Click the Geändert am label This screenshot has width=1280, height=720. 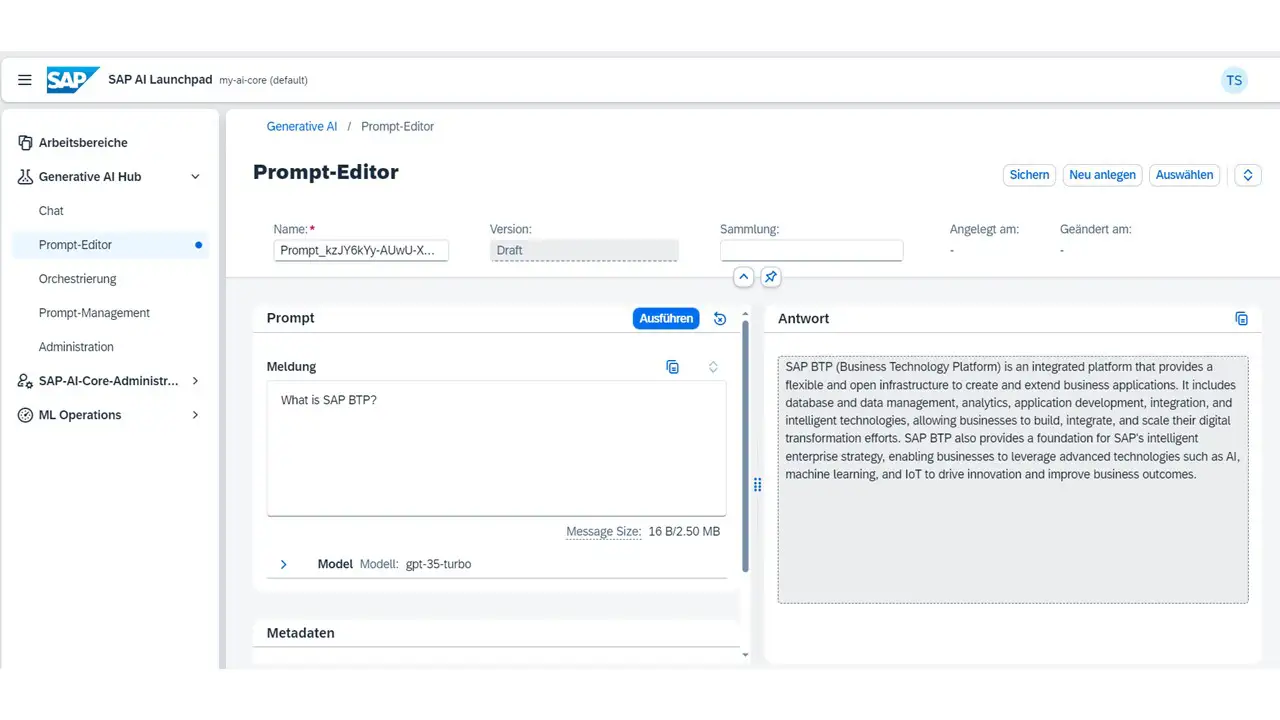coord(1096,229)
